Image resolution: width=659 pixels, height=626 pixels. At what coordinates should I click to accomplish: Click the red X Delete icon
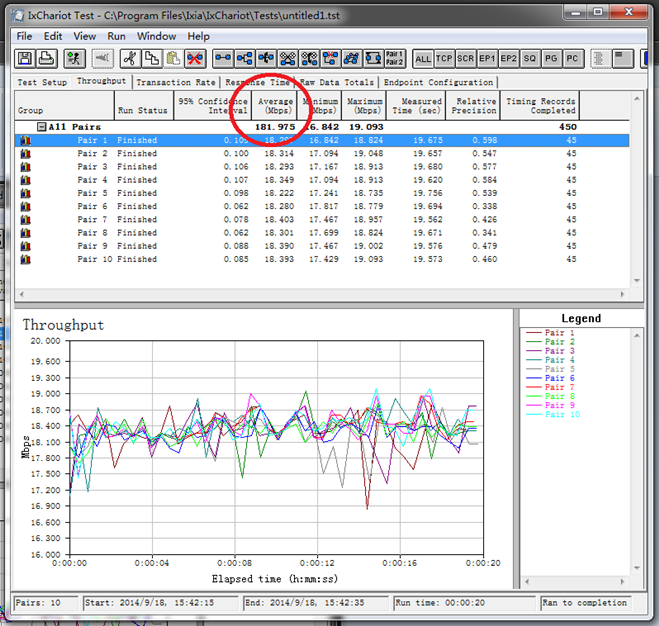point(195,58)
